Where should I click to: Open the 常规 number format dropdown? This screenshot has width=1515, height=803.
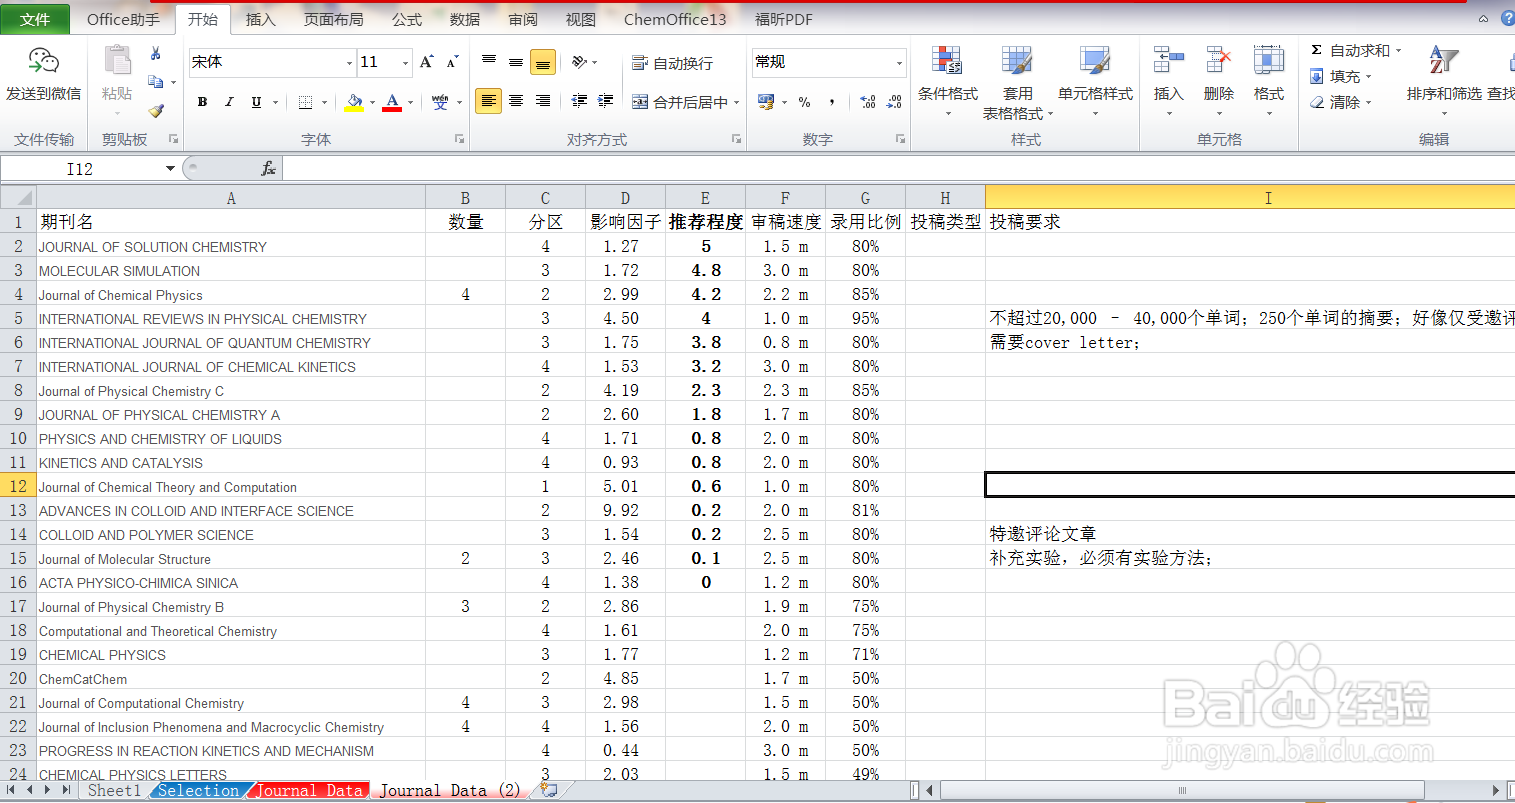tap(899, 63)
